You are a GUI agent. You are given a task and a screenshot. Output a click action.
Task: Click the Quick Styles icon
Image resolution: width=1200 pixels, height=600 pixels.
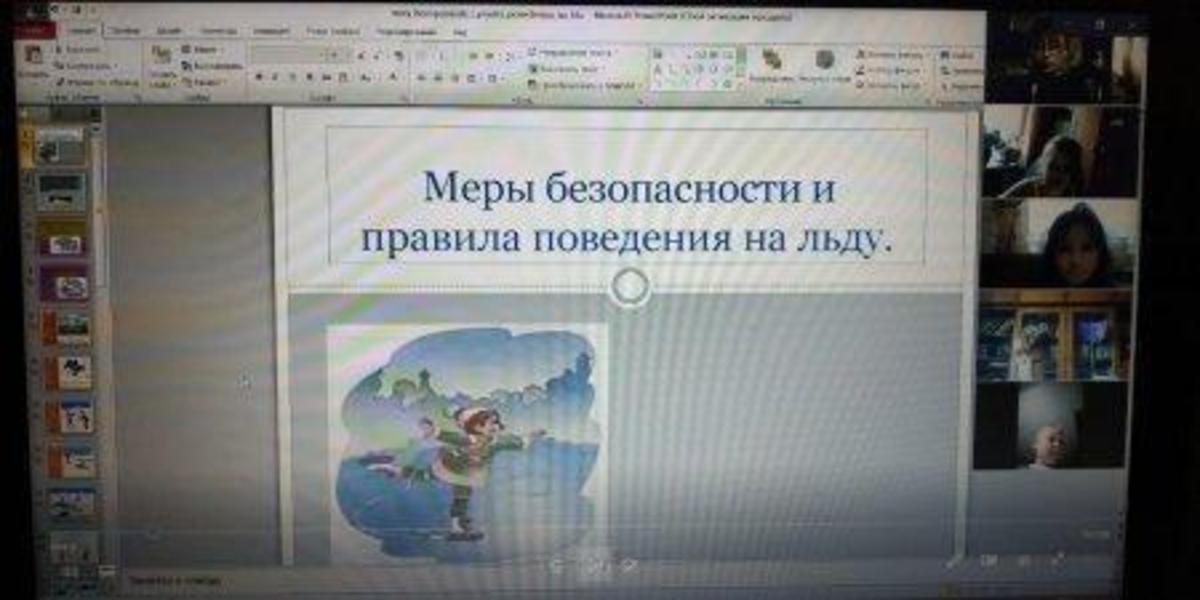tap(826, 61)
